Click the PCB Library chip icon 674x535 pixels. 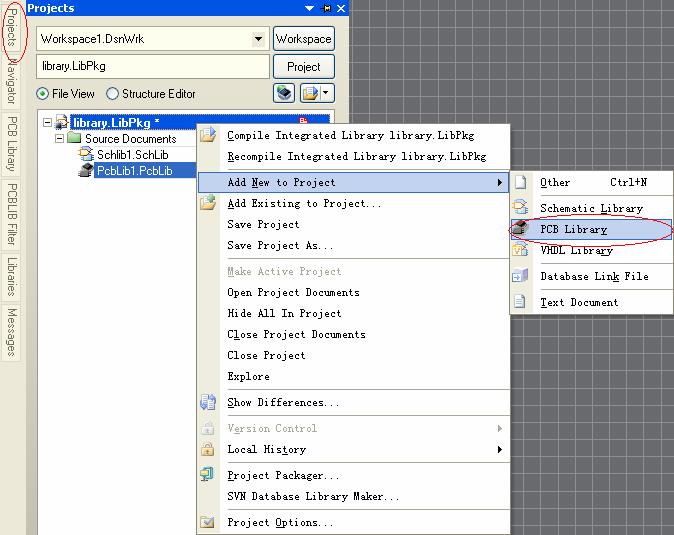click(x=520, y=228)
